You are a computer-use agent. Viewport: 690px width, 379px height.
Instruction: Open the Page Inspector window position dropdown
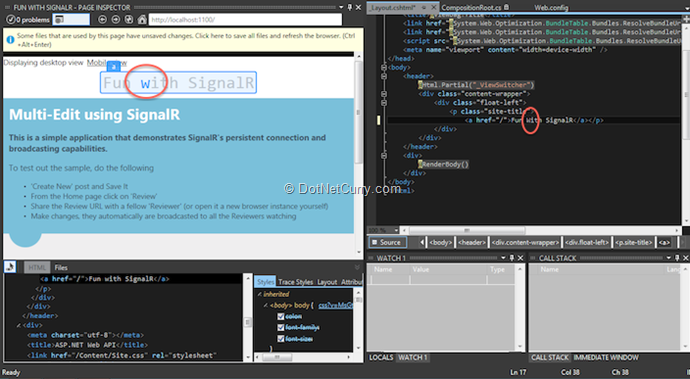[x=341, y=7]
